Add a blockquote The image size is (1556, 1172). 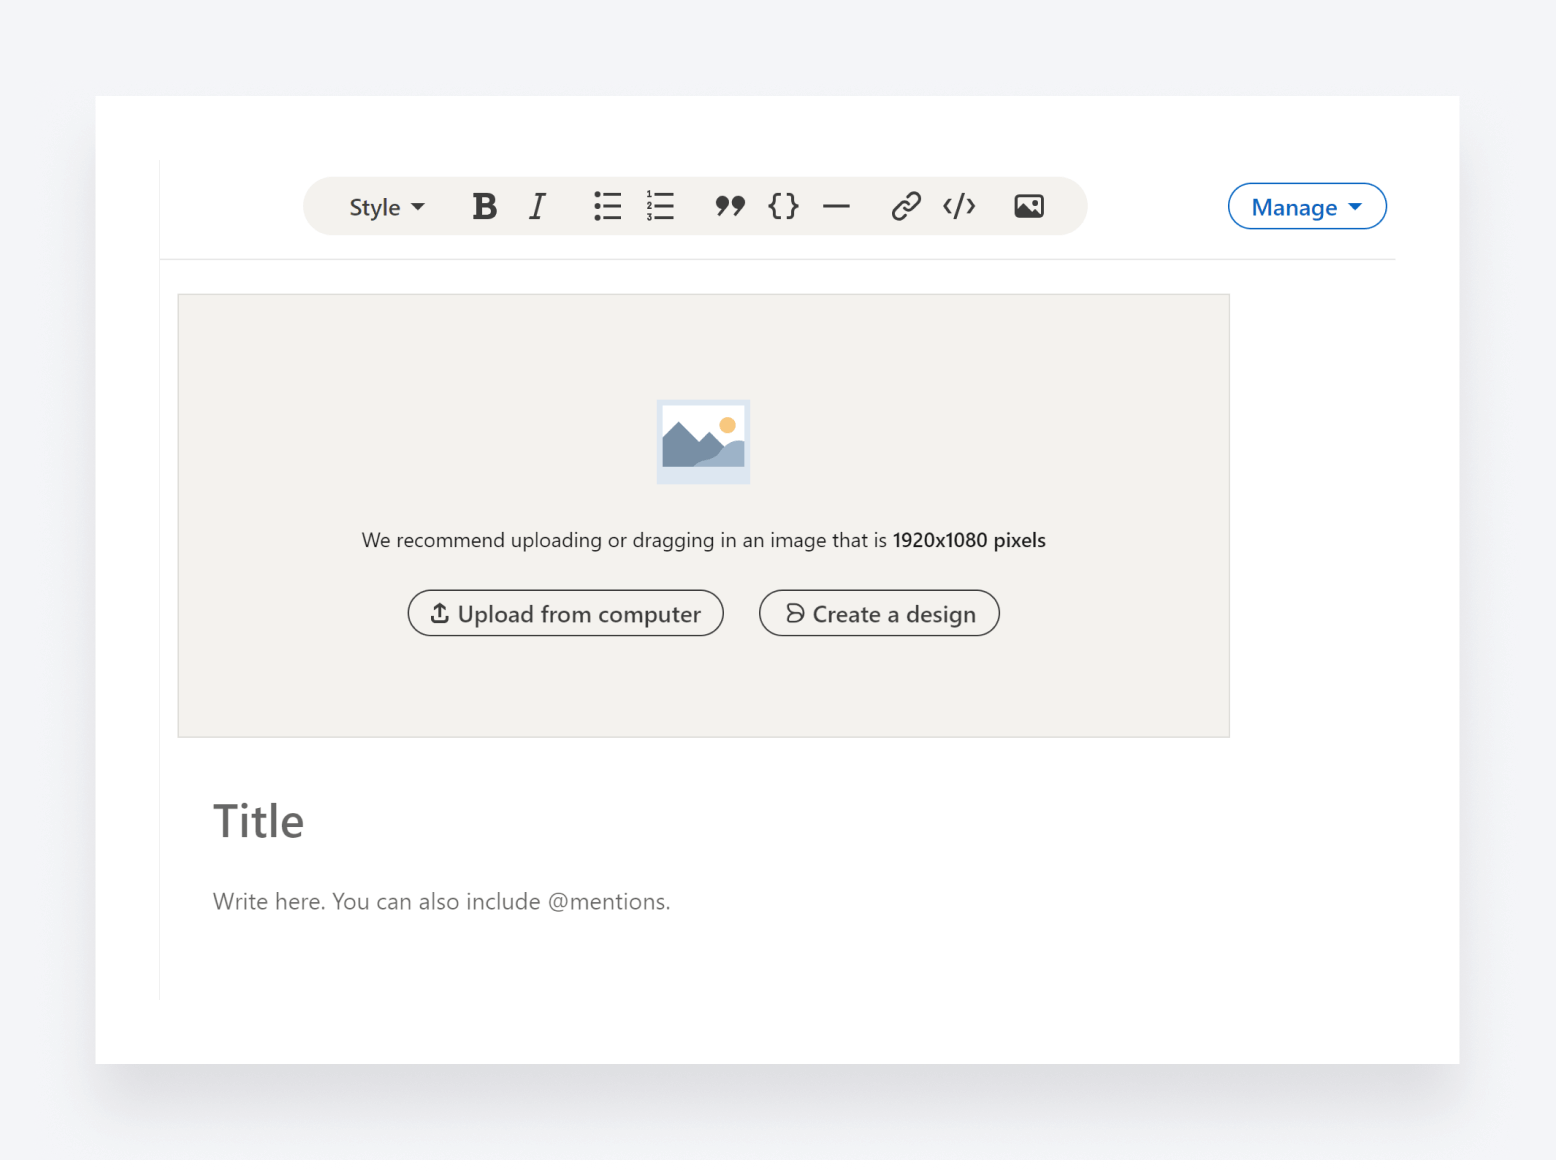pos(730,207)
